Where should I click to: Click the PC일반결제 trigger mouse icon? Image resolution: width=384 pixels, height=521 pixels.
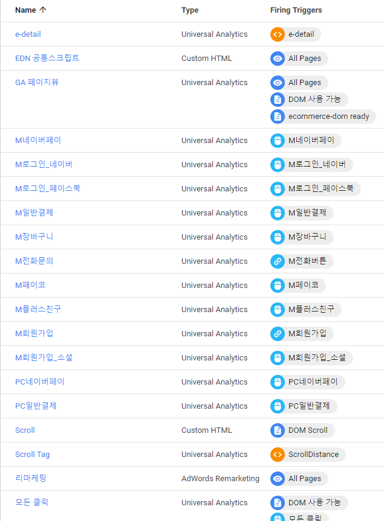[x=277, y=406]
